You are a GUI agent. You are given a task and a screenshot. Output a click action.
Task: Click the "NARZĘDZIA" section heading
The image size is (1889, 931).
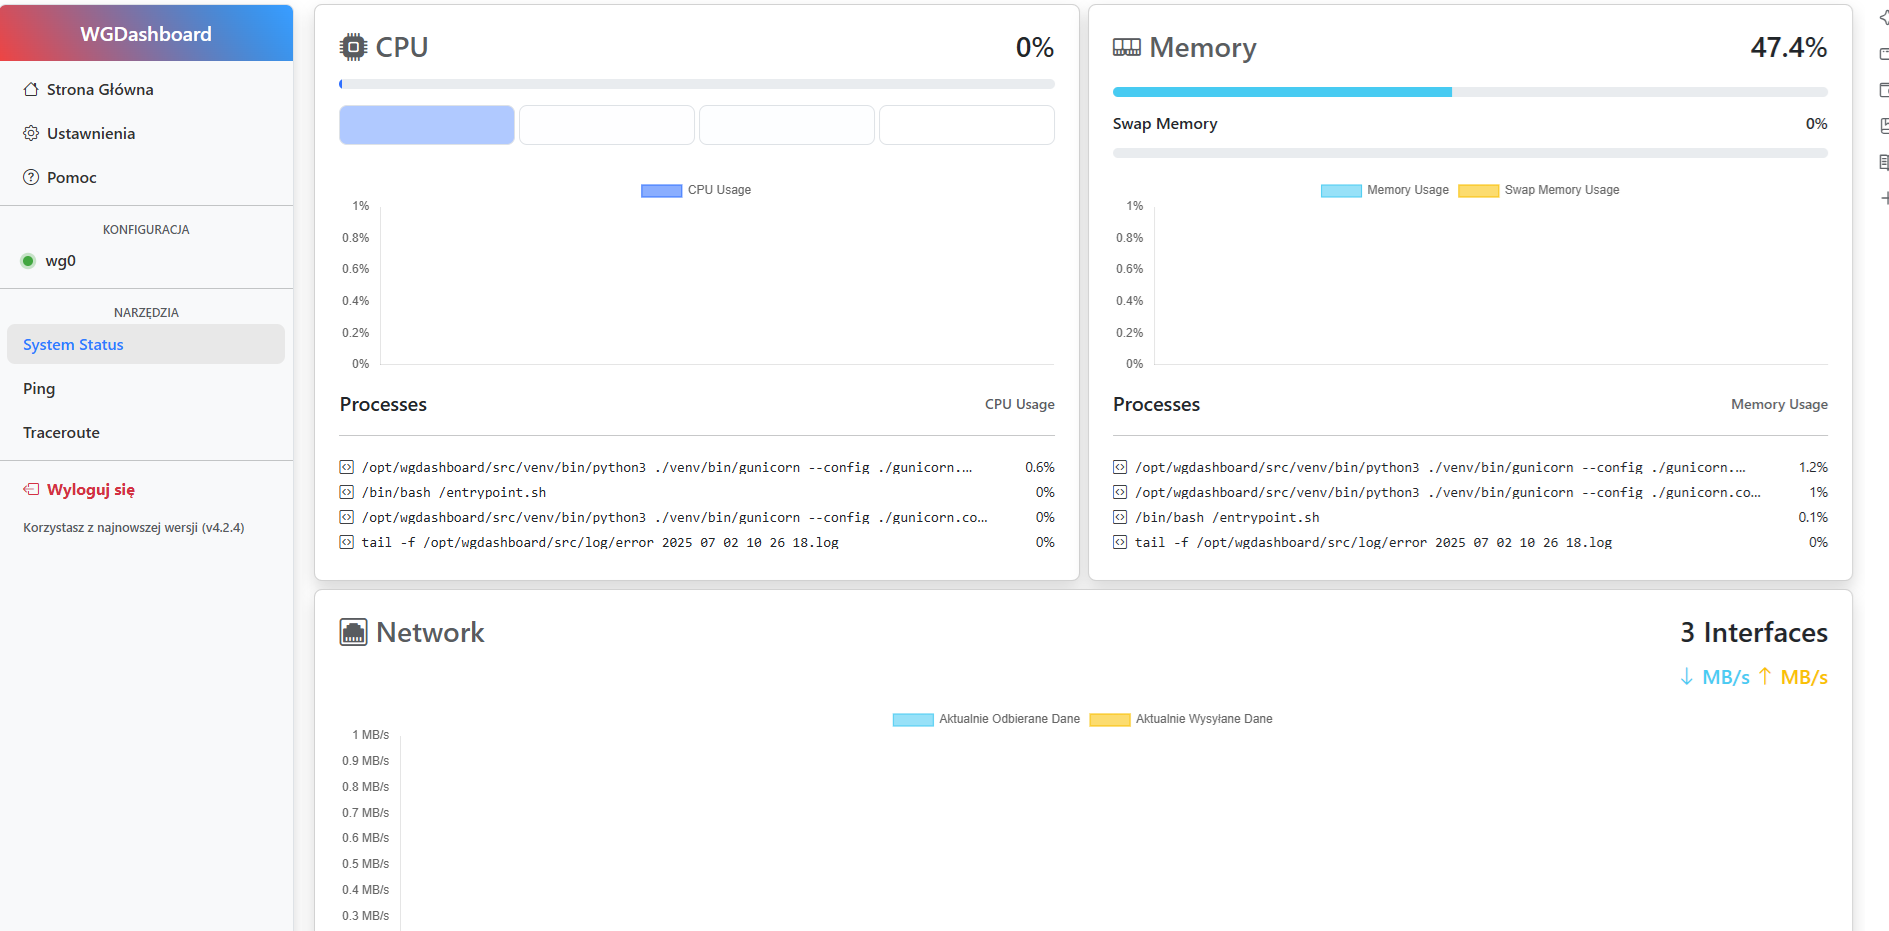(x=146, y=312)
